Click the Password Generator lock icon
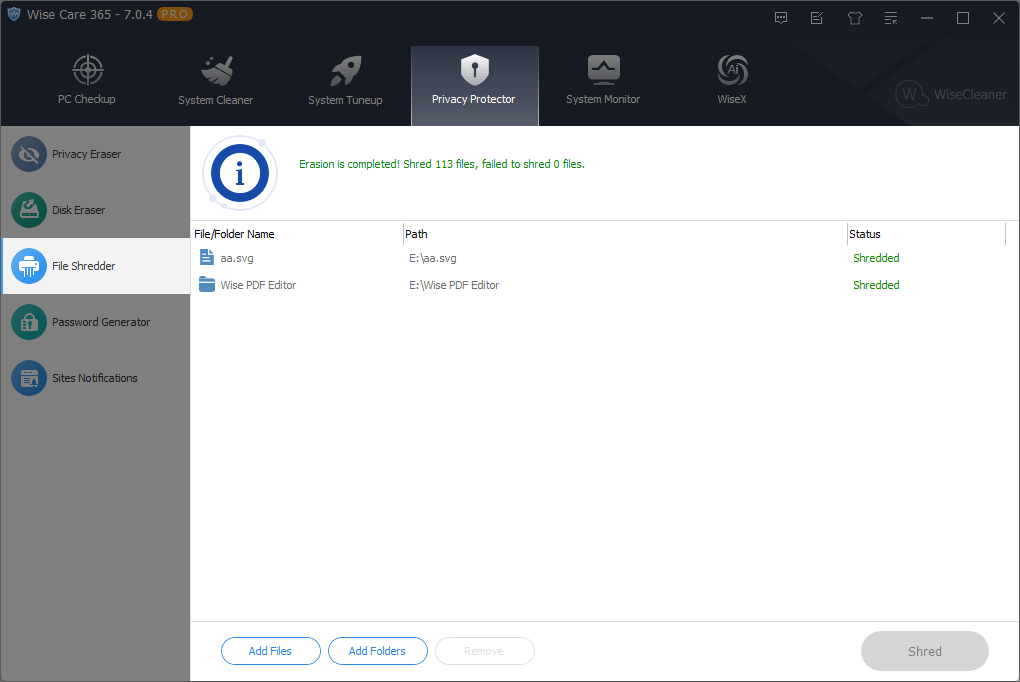The height and width of the screenshot is (682, 1020). click(29, 322)
